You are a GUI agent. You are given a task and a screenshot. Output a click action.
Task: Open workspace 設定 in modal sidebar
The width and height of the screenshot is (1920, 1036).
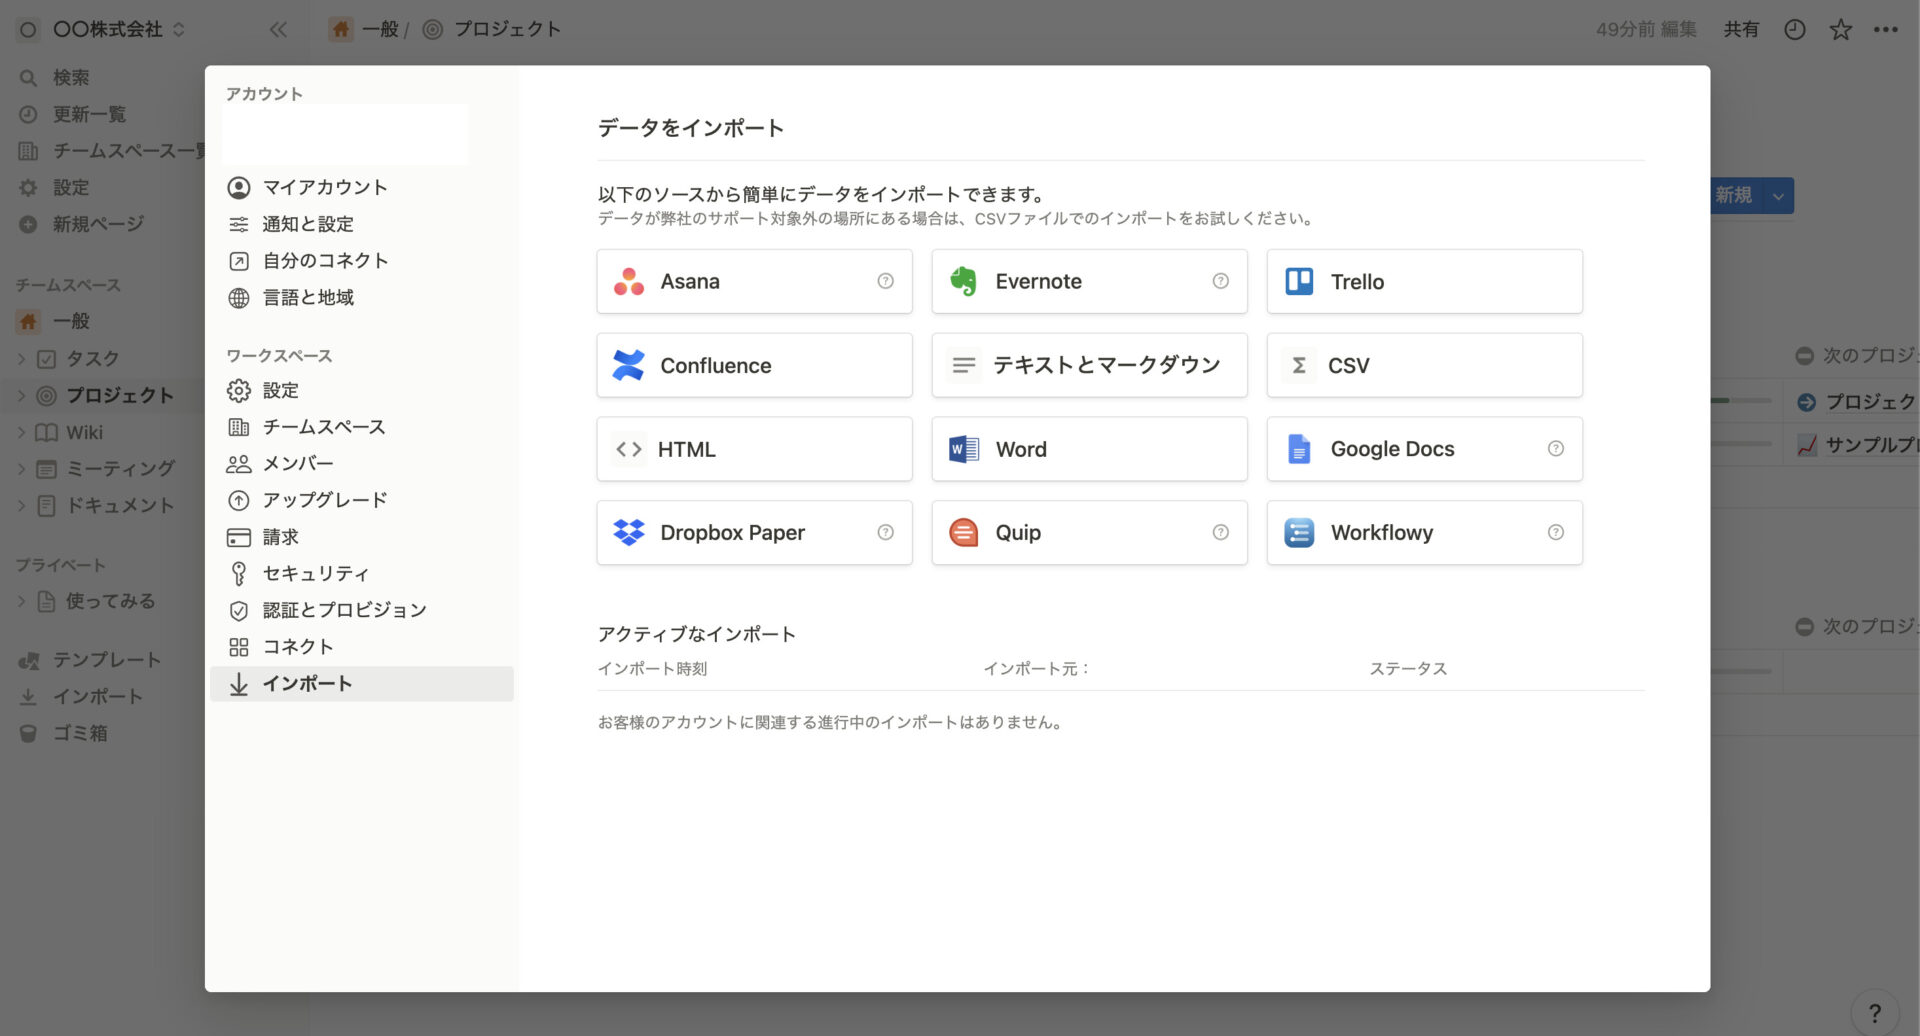361,391
